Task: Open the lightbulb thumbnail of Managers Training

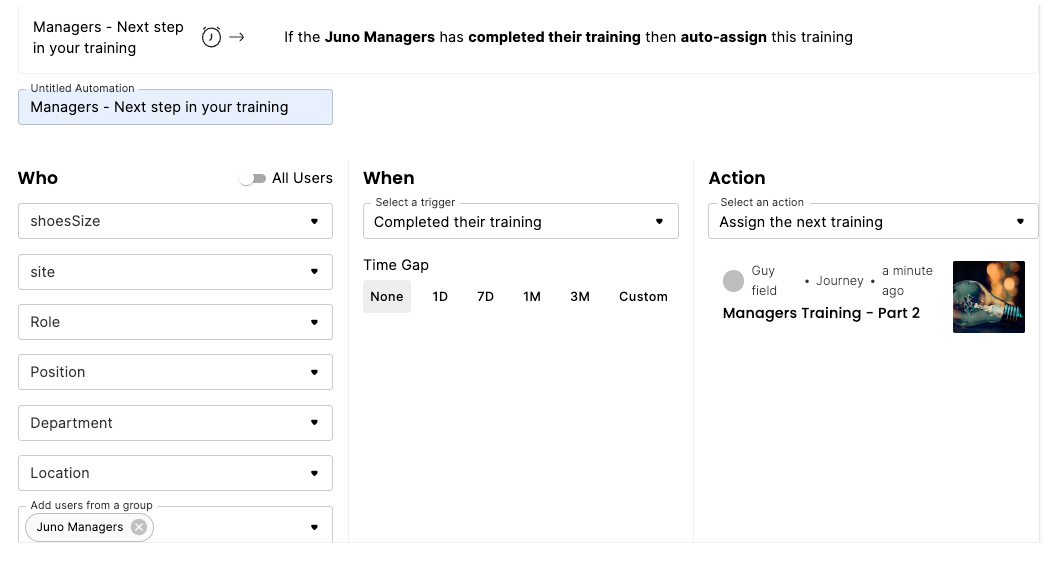Action: tap(988, 297)
